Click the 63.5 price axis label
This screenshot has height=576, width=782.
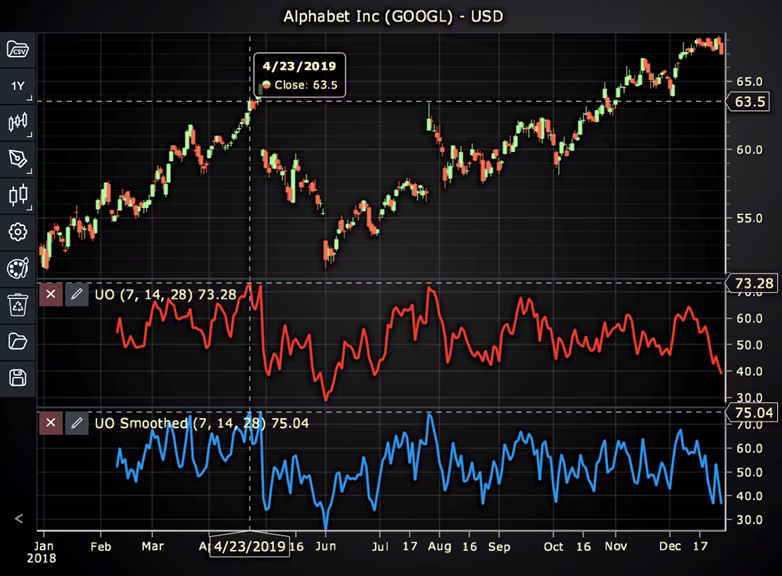tap(750, 102)
